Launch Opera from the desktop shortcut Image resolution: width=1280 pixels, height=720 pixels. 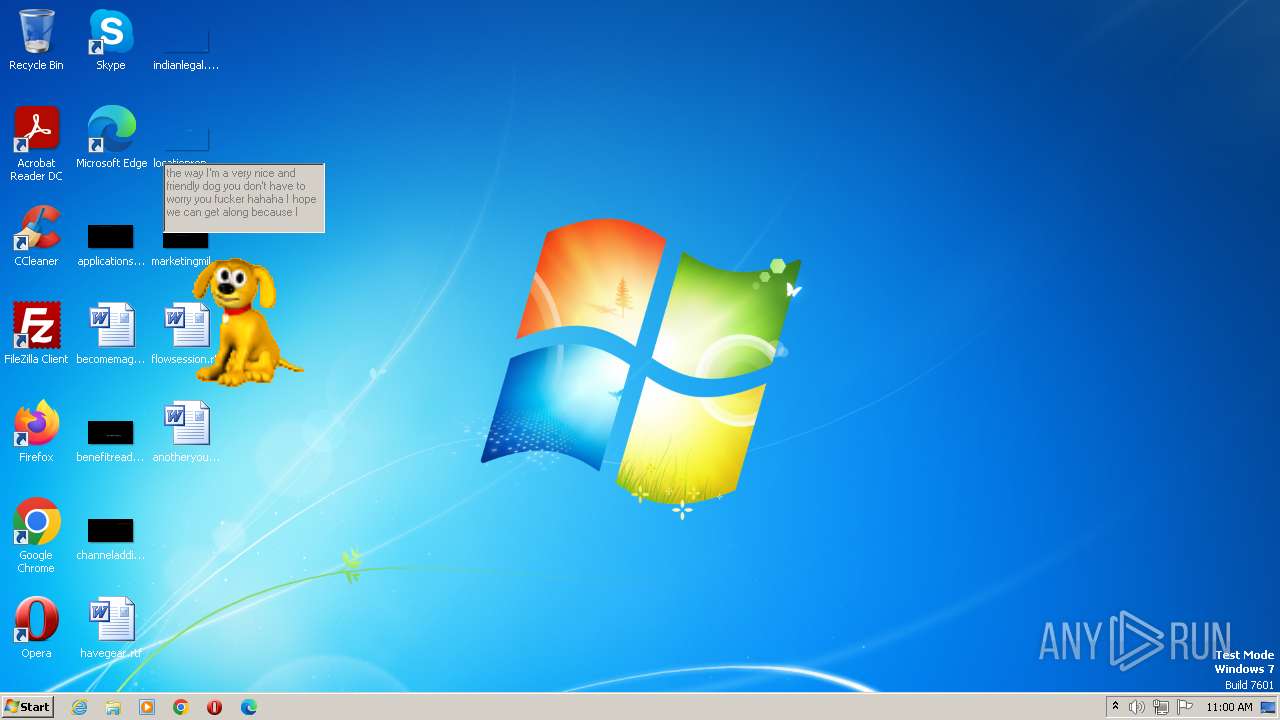[36, 628]
